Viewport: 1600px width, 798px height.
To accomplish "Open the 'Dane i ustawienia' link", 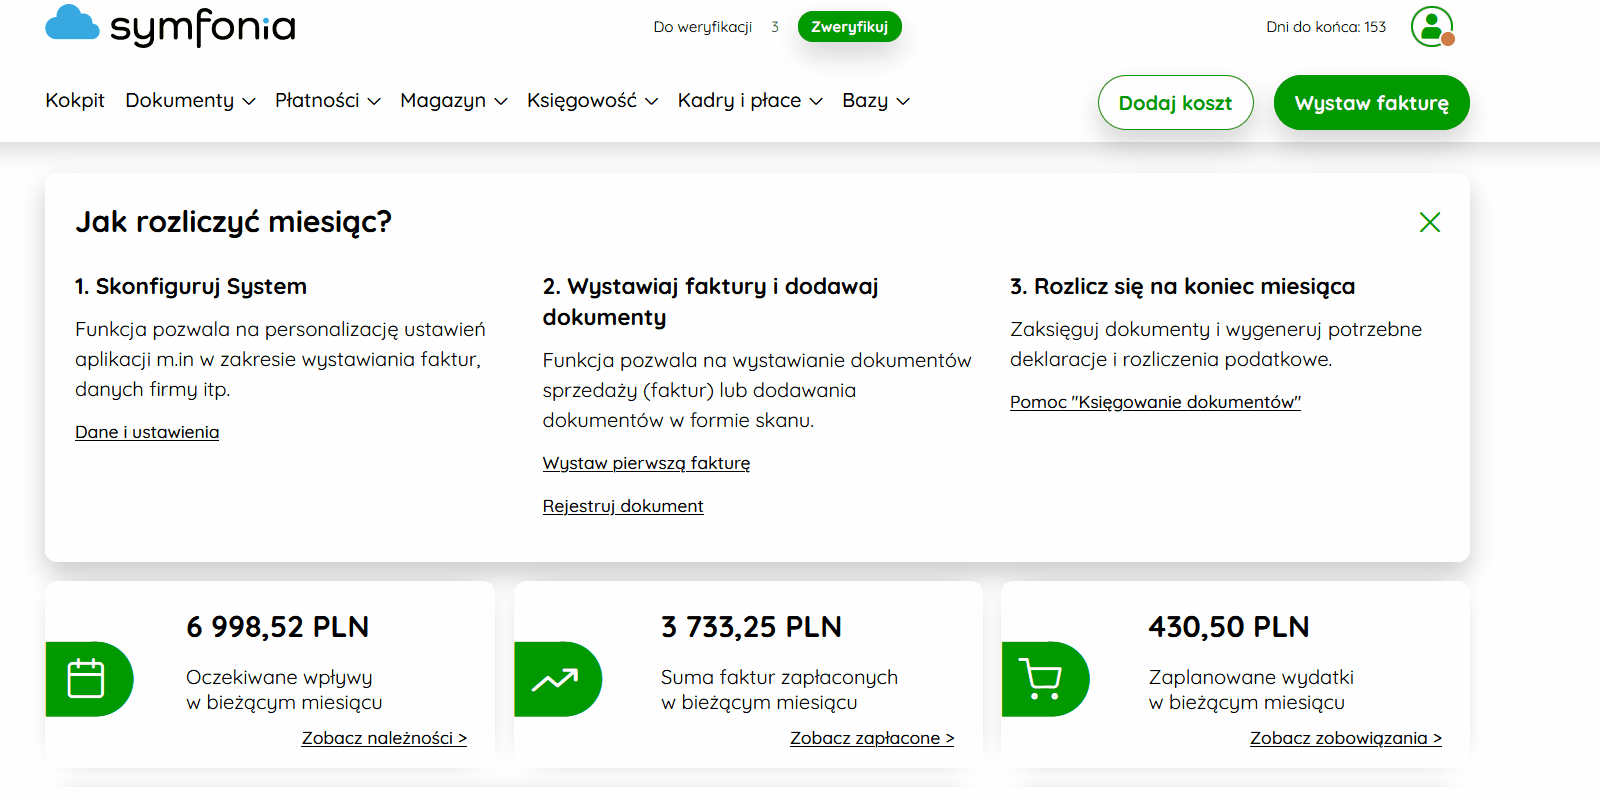I will (147, 432).
